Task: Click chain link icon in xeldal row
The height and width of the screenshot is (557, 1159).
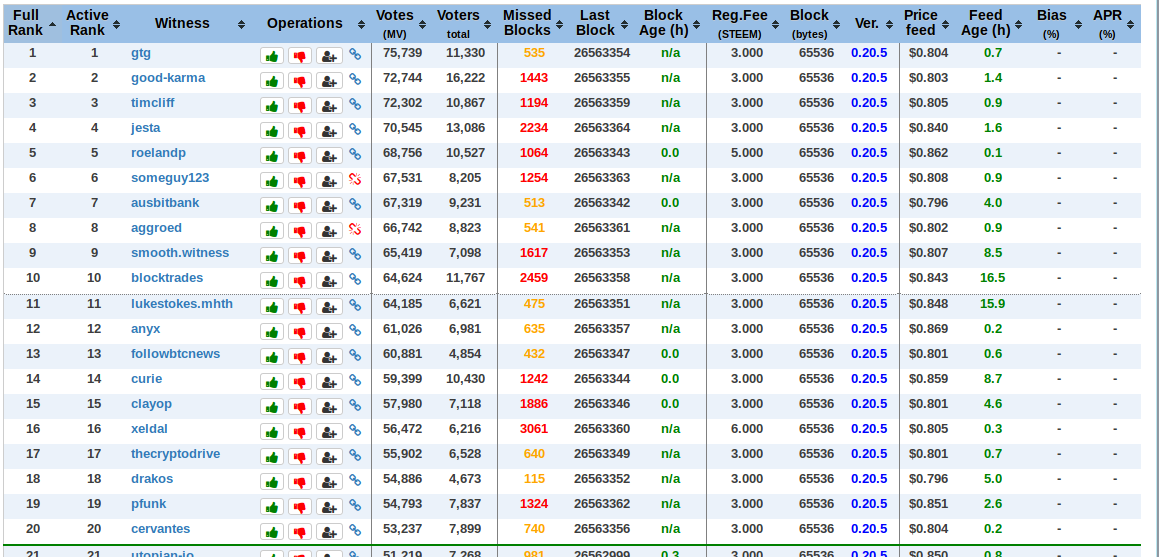Action: 355,431
